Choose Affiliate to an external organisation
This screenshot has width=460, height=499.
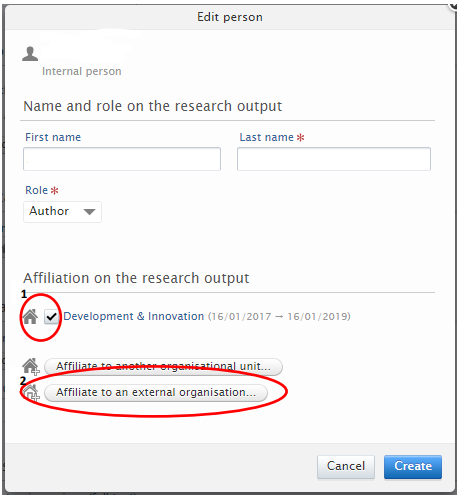156,393
